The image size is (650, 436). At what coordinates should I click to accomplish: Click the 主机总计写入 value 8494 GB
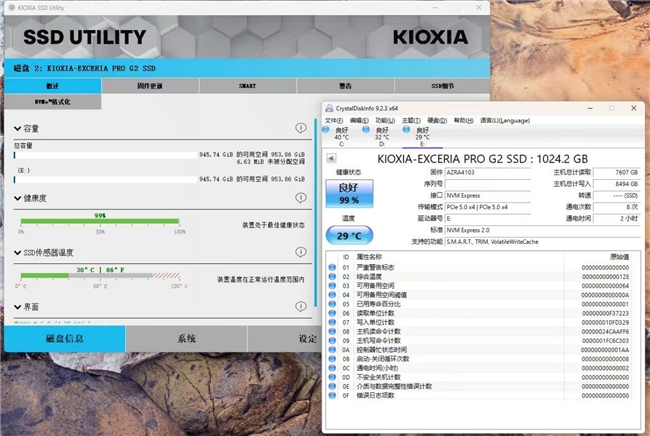(617, 184)
